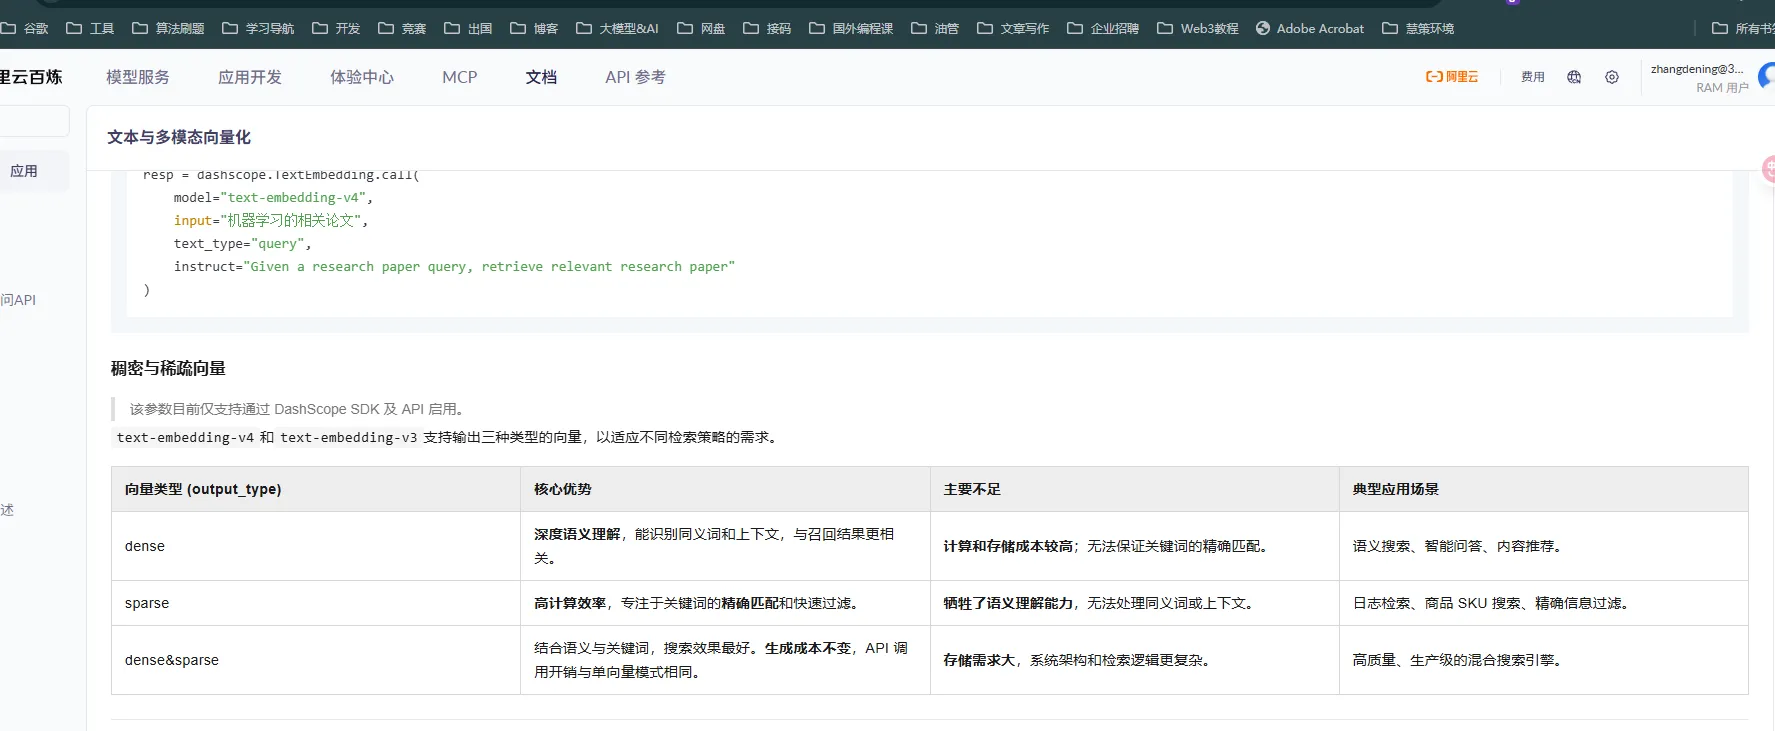
Task: Expand the zhangdening account menu
Action: (x=1697, y=77)
